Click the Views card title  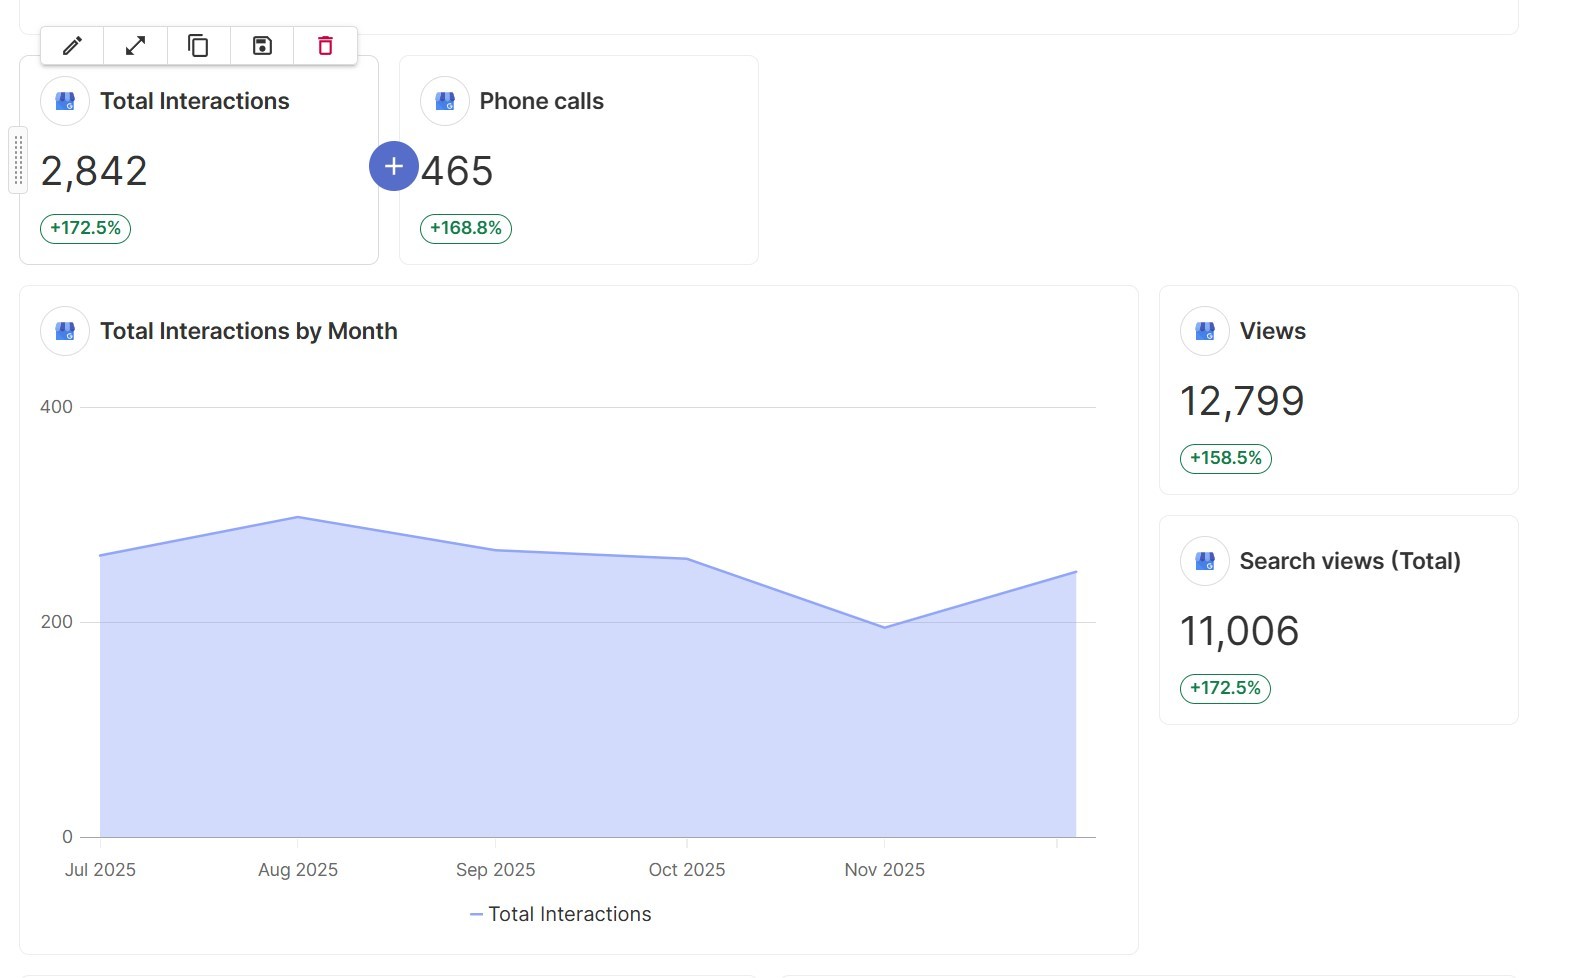(x=1273, y=331)
